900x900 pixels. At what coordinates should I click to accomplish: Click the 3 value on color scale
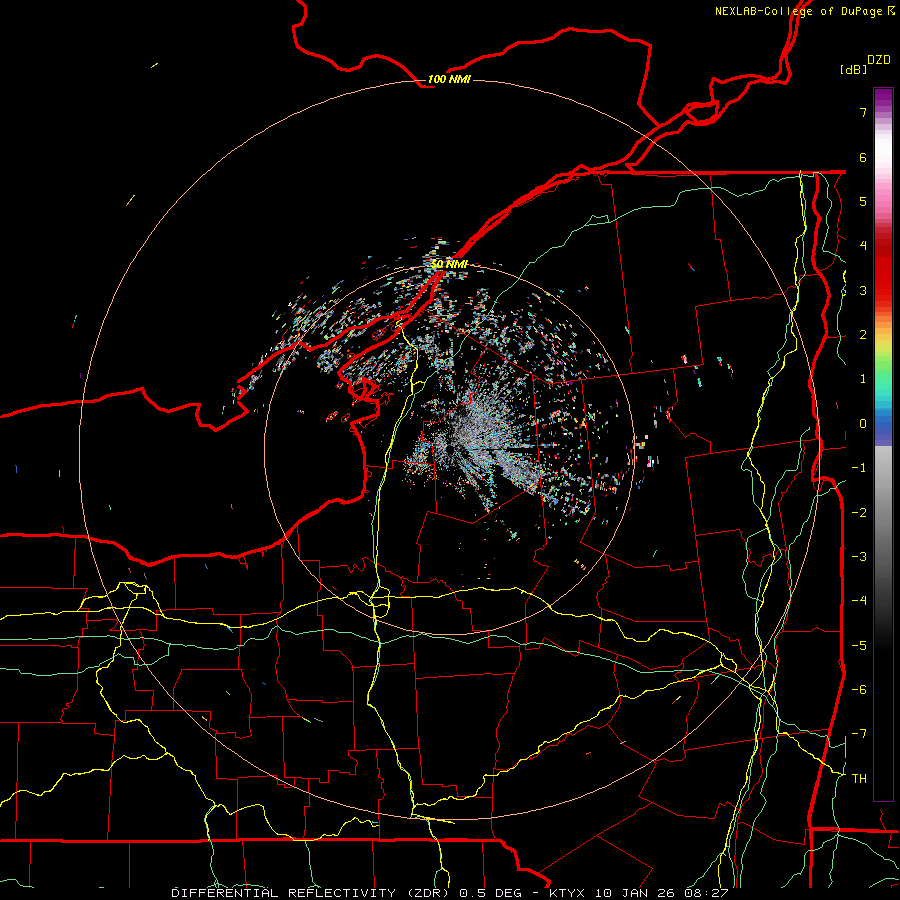click(x=863, y=290)
